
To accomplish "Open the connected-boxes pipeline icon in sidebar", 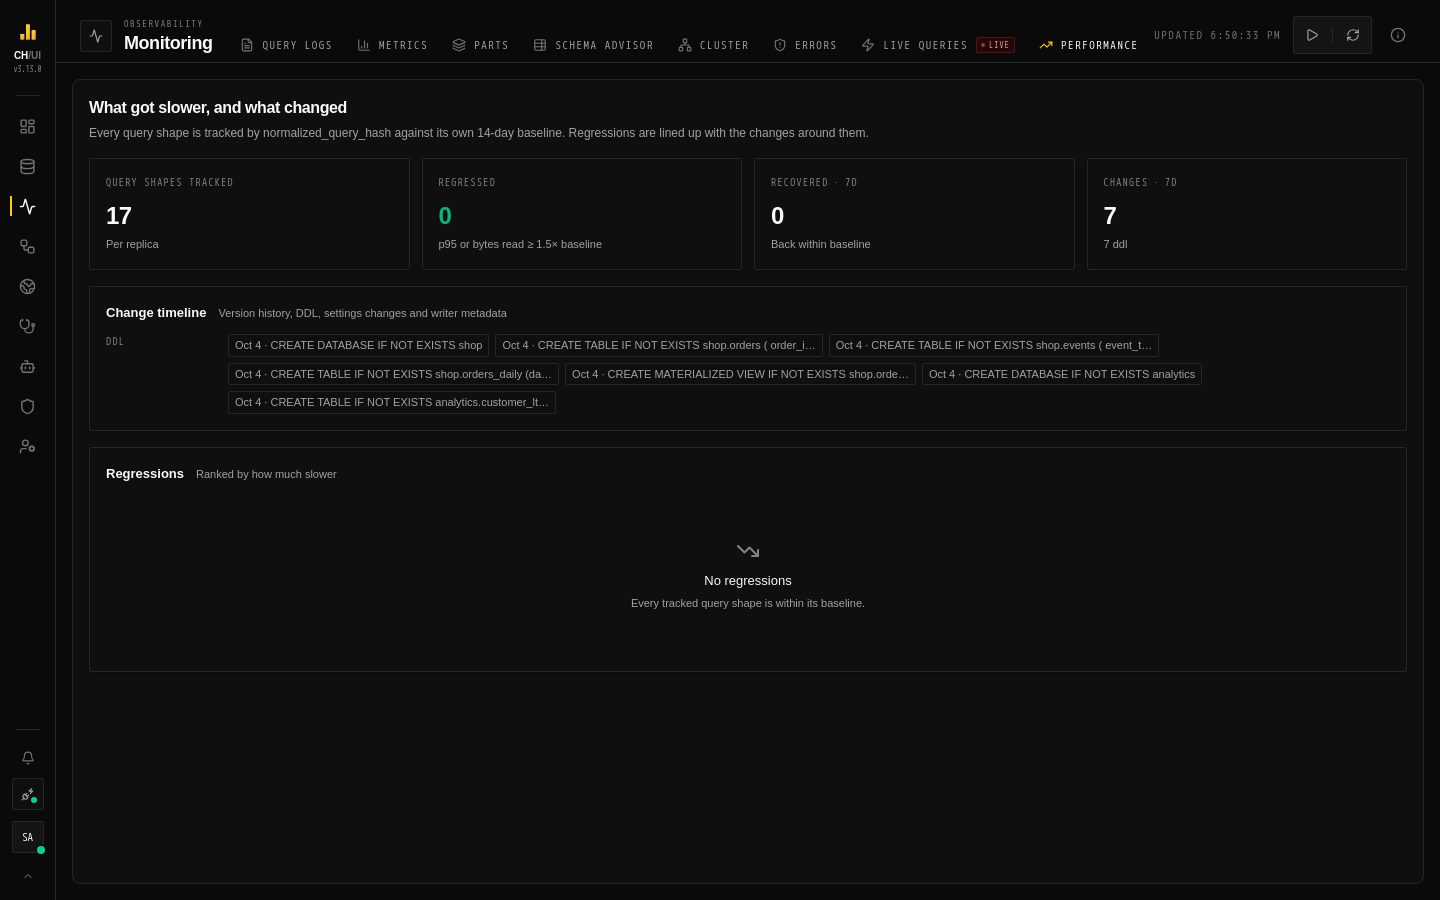I will (28, 247).
